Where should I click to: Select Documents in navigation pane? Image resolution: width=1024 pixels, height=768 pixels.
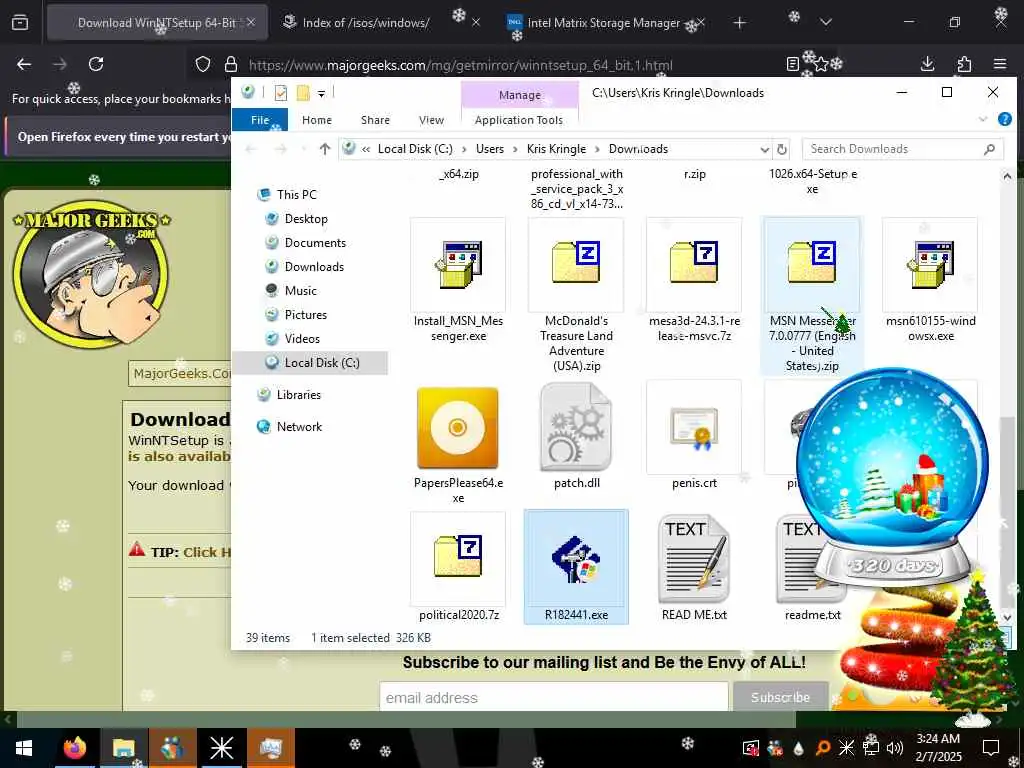click(315, 243)
